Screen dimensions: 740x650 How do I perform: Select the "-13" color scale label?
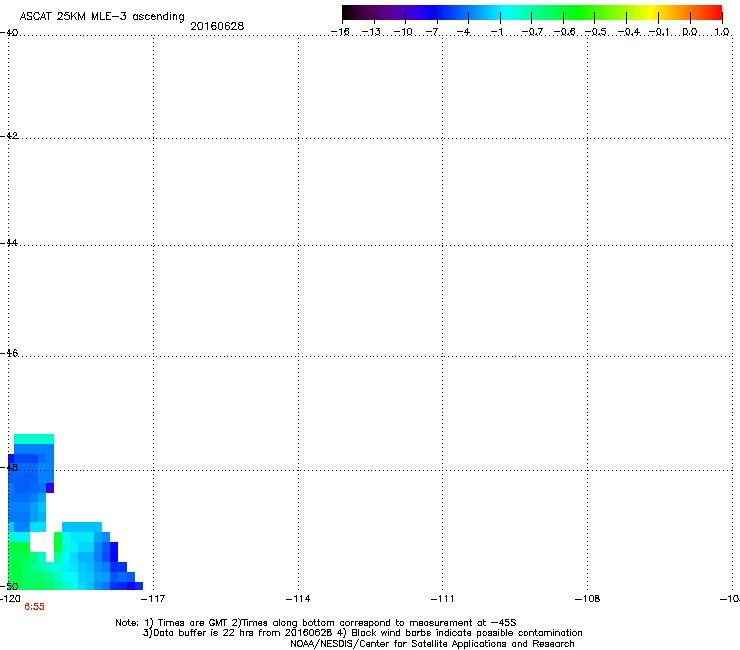pyautogui.click(x=371, y=32)
